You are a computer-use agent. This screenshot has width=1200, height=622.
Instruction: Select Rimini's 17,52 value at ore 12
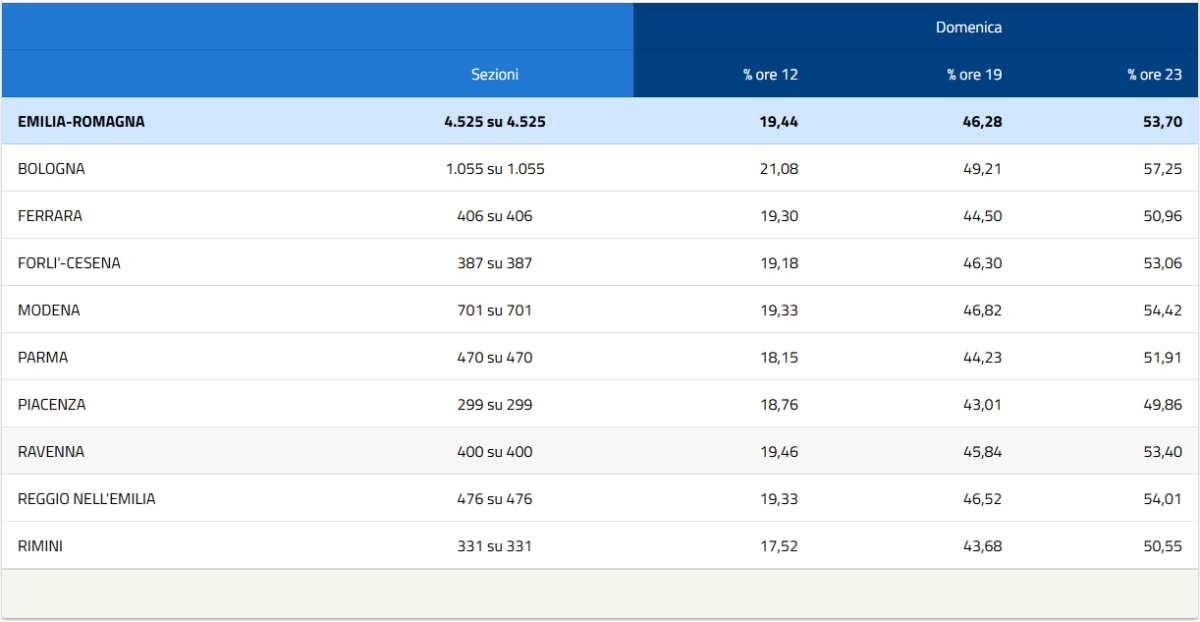pyautogui.click(x=779, y=546)
